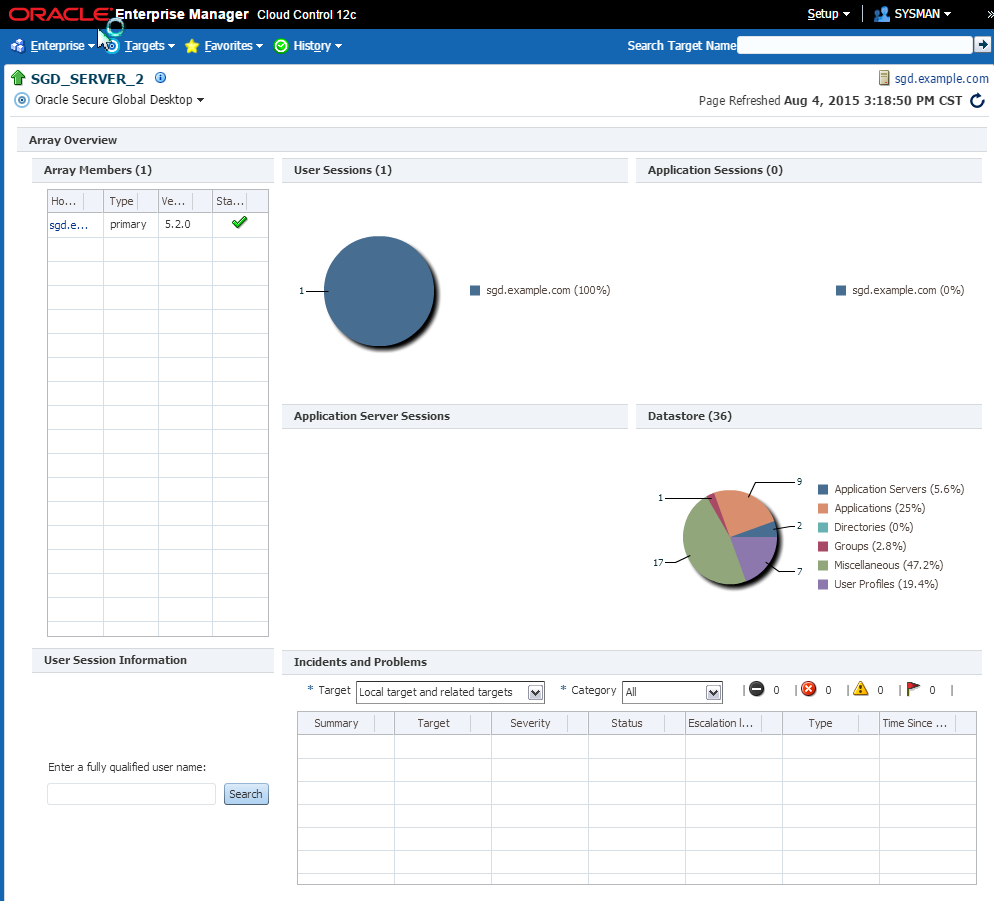Sort incidents by Summary column
The height and width of the screenshot is (901, 994).
click(345, 723)
